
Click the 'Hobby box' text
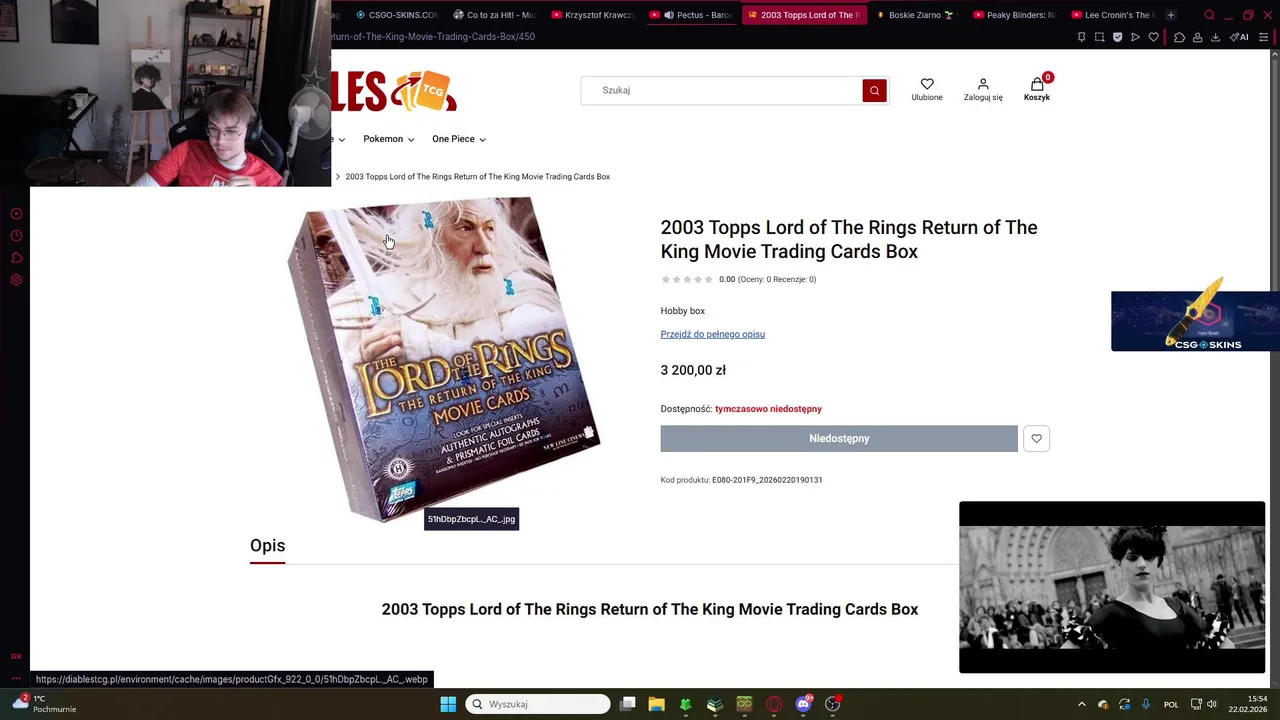682,311
